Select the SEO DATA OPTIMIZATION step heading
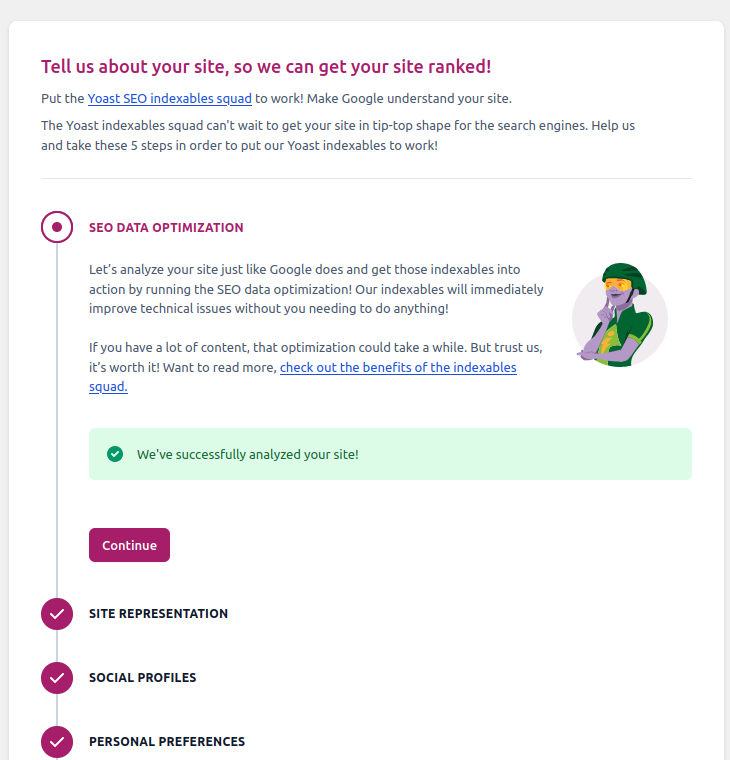 (166, 227)
